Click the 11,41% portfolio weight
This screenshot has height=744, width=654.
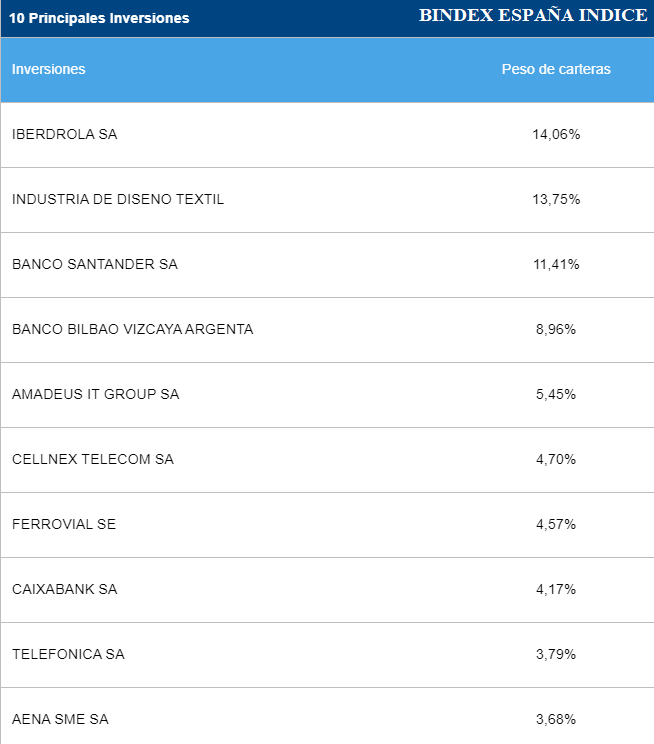tap(556, 264)
